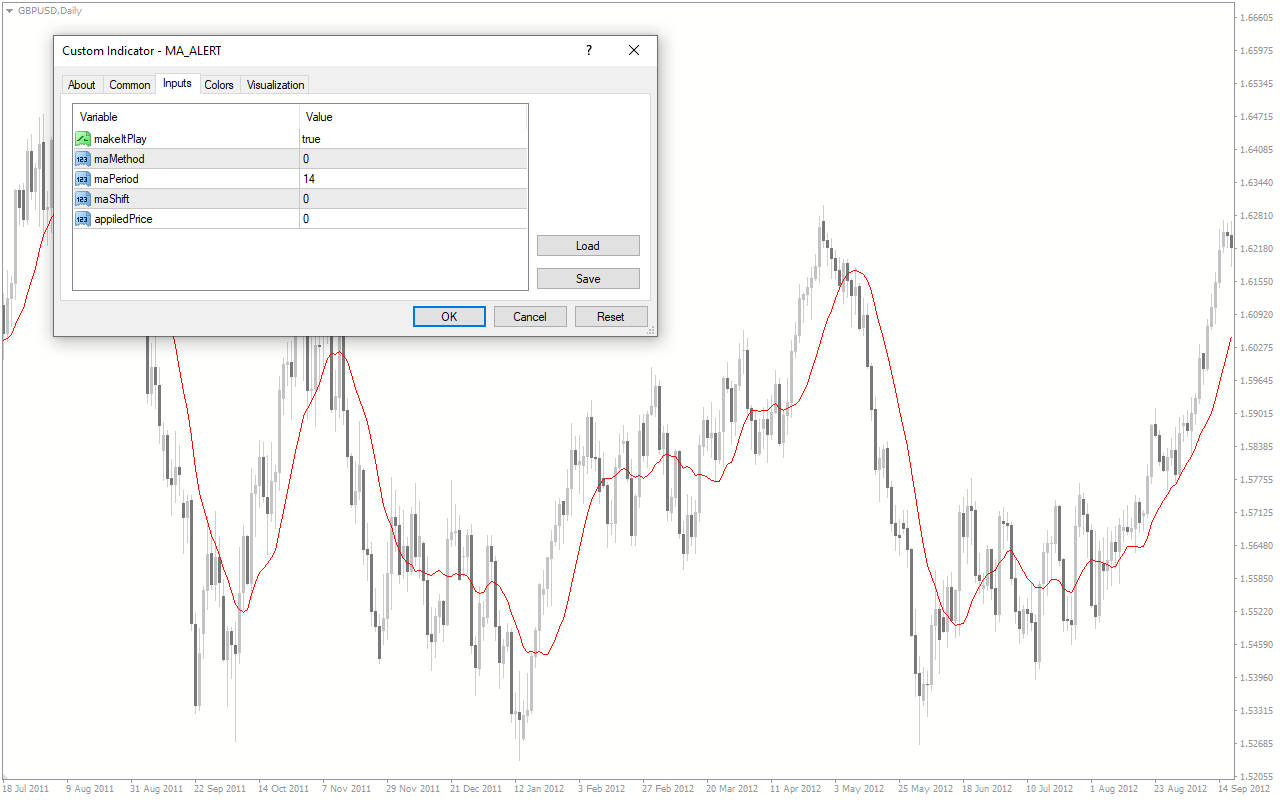Select the 'maPeriod' variable name
1280x800 pixels.
click(116, 179)
